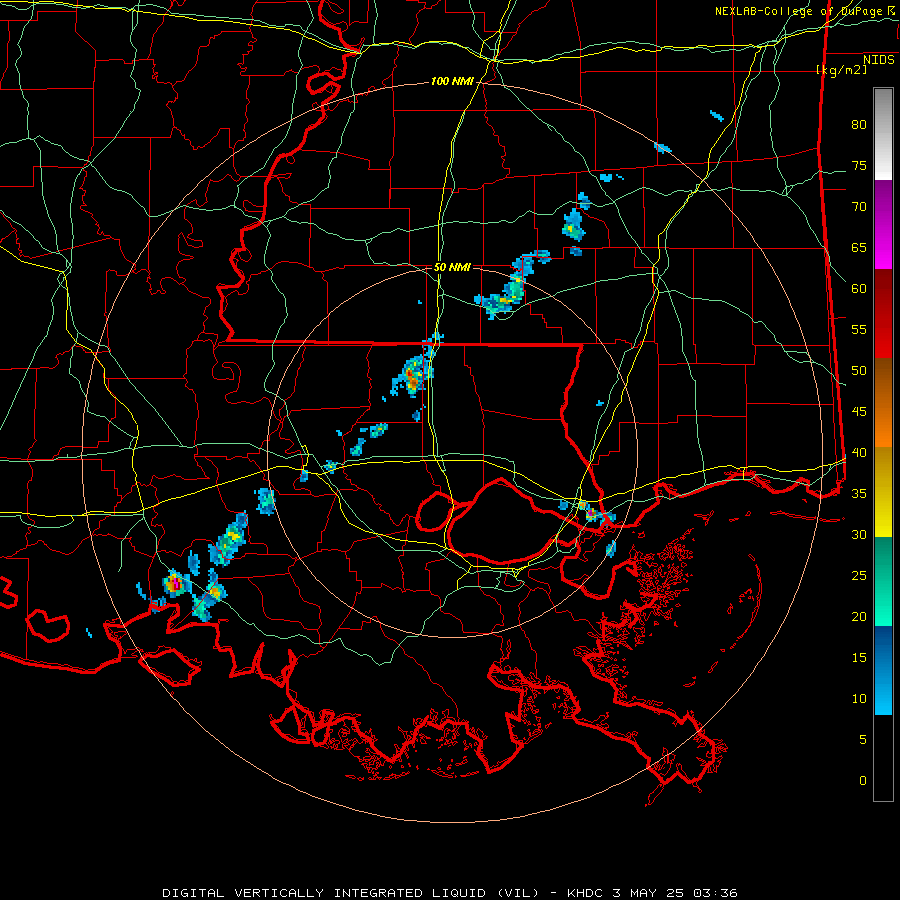Click the scale value 75

click(x=859, y=166)
